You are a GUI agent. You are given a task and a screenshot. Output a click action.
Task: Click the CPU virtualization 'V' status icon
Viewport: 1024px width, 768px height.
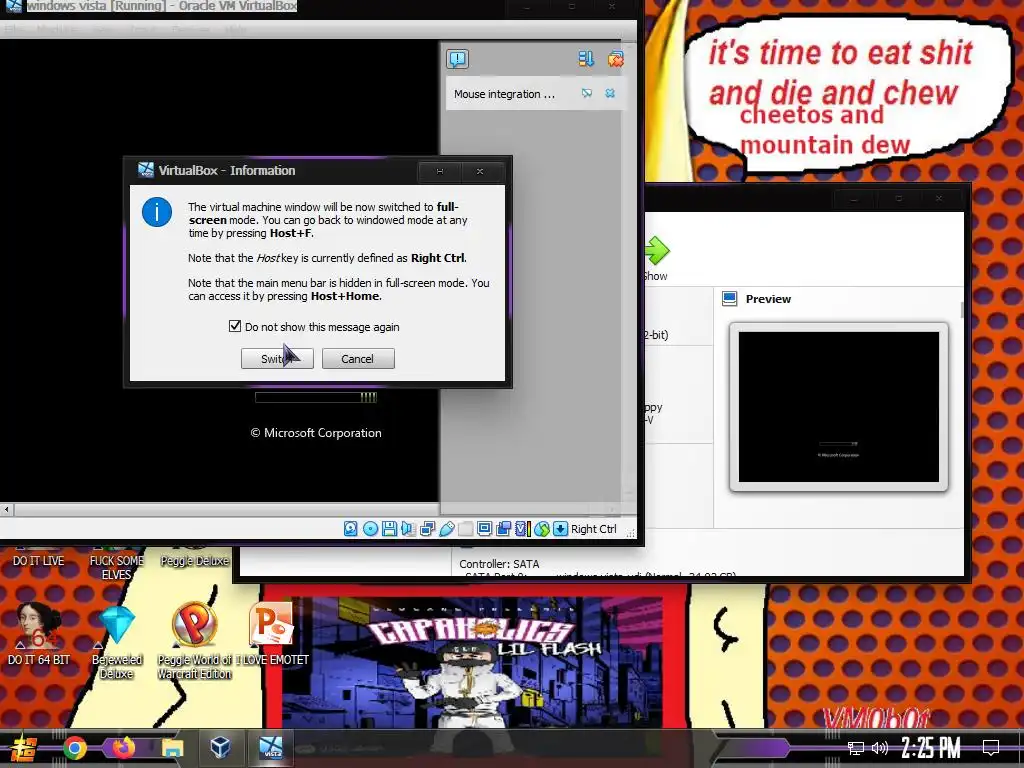click(x=521, y=529)
